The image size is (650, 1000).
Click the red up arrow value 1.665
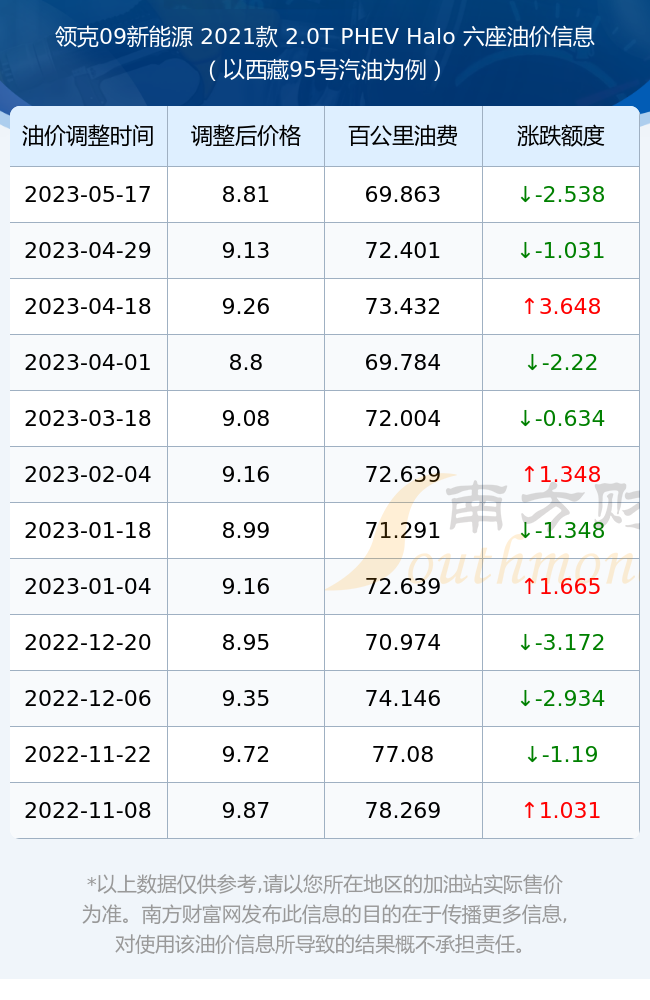[561, 586]
